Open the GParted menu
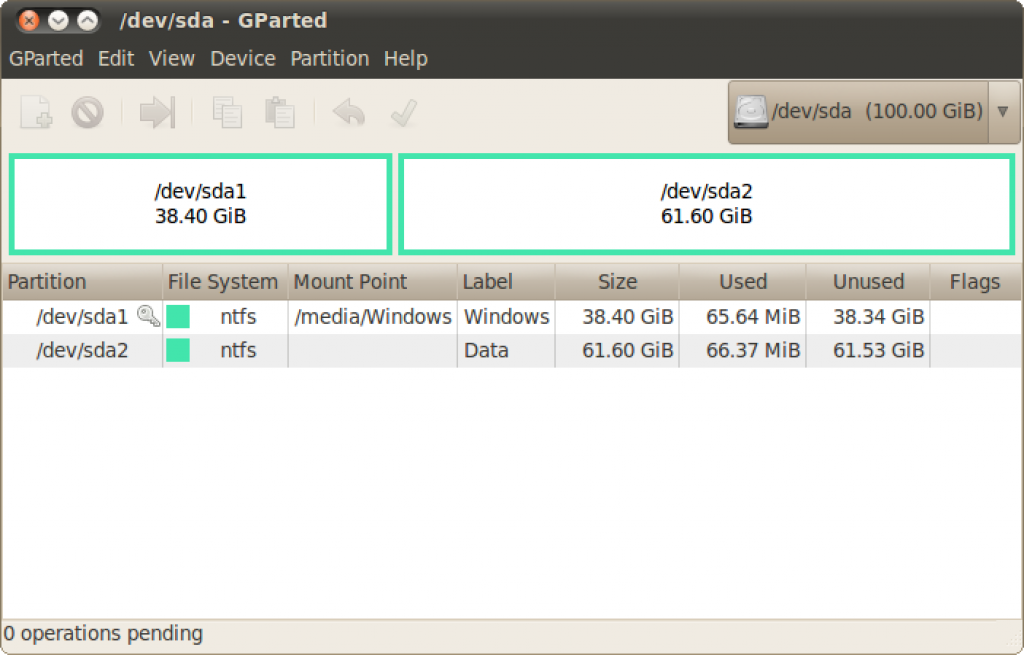1024x655 pixels. (46, 58)
